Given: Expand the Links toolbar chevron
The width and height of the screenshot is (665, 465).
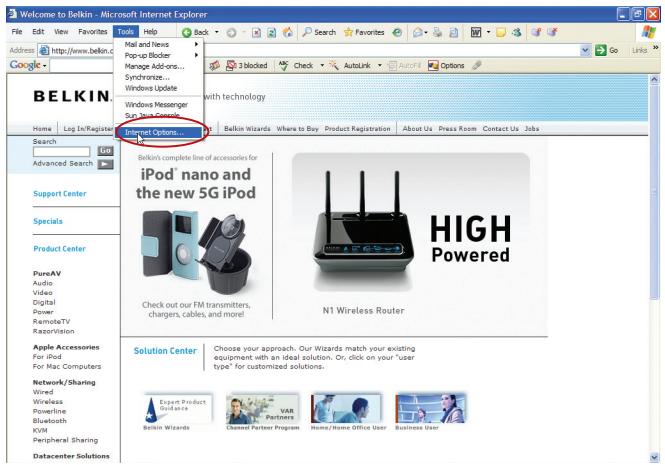Looking at the screenshot, I should pos(656,48).
